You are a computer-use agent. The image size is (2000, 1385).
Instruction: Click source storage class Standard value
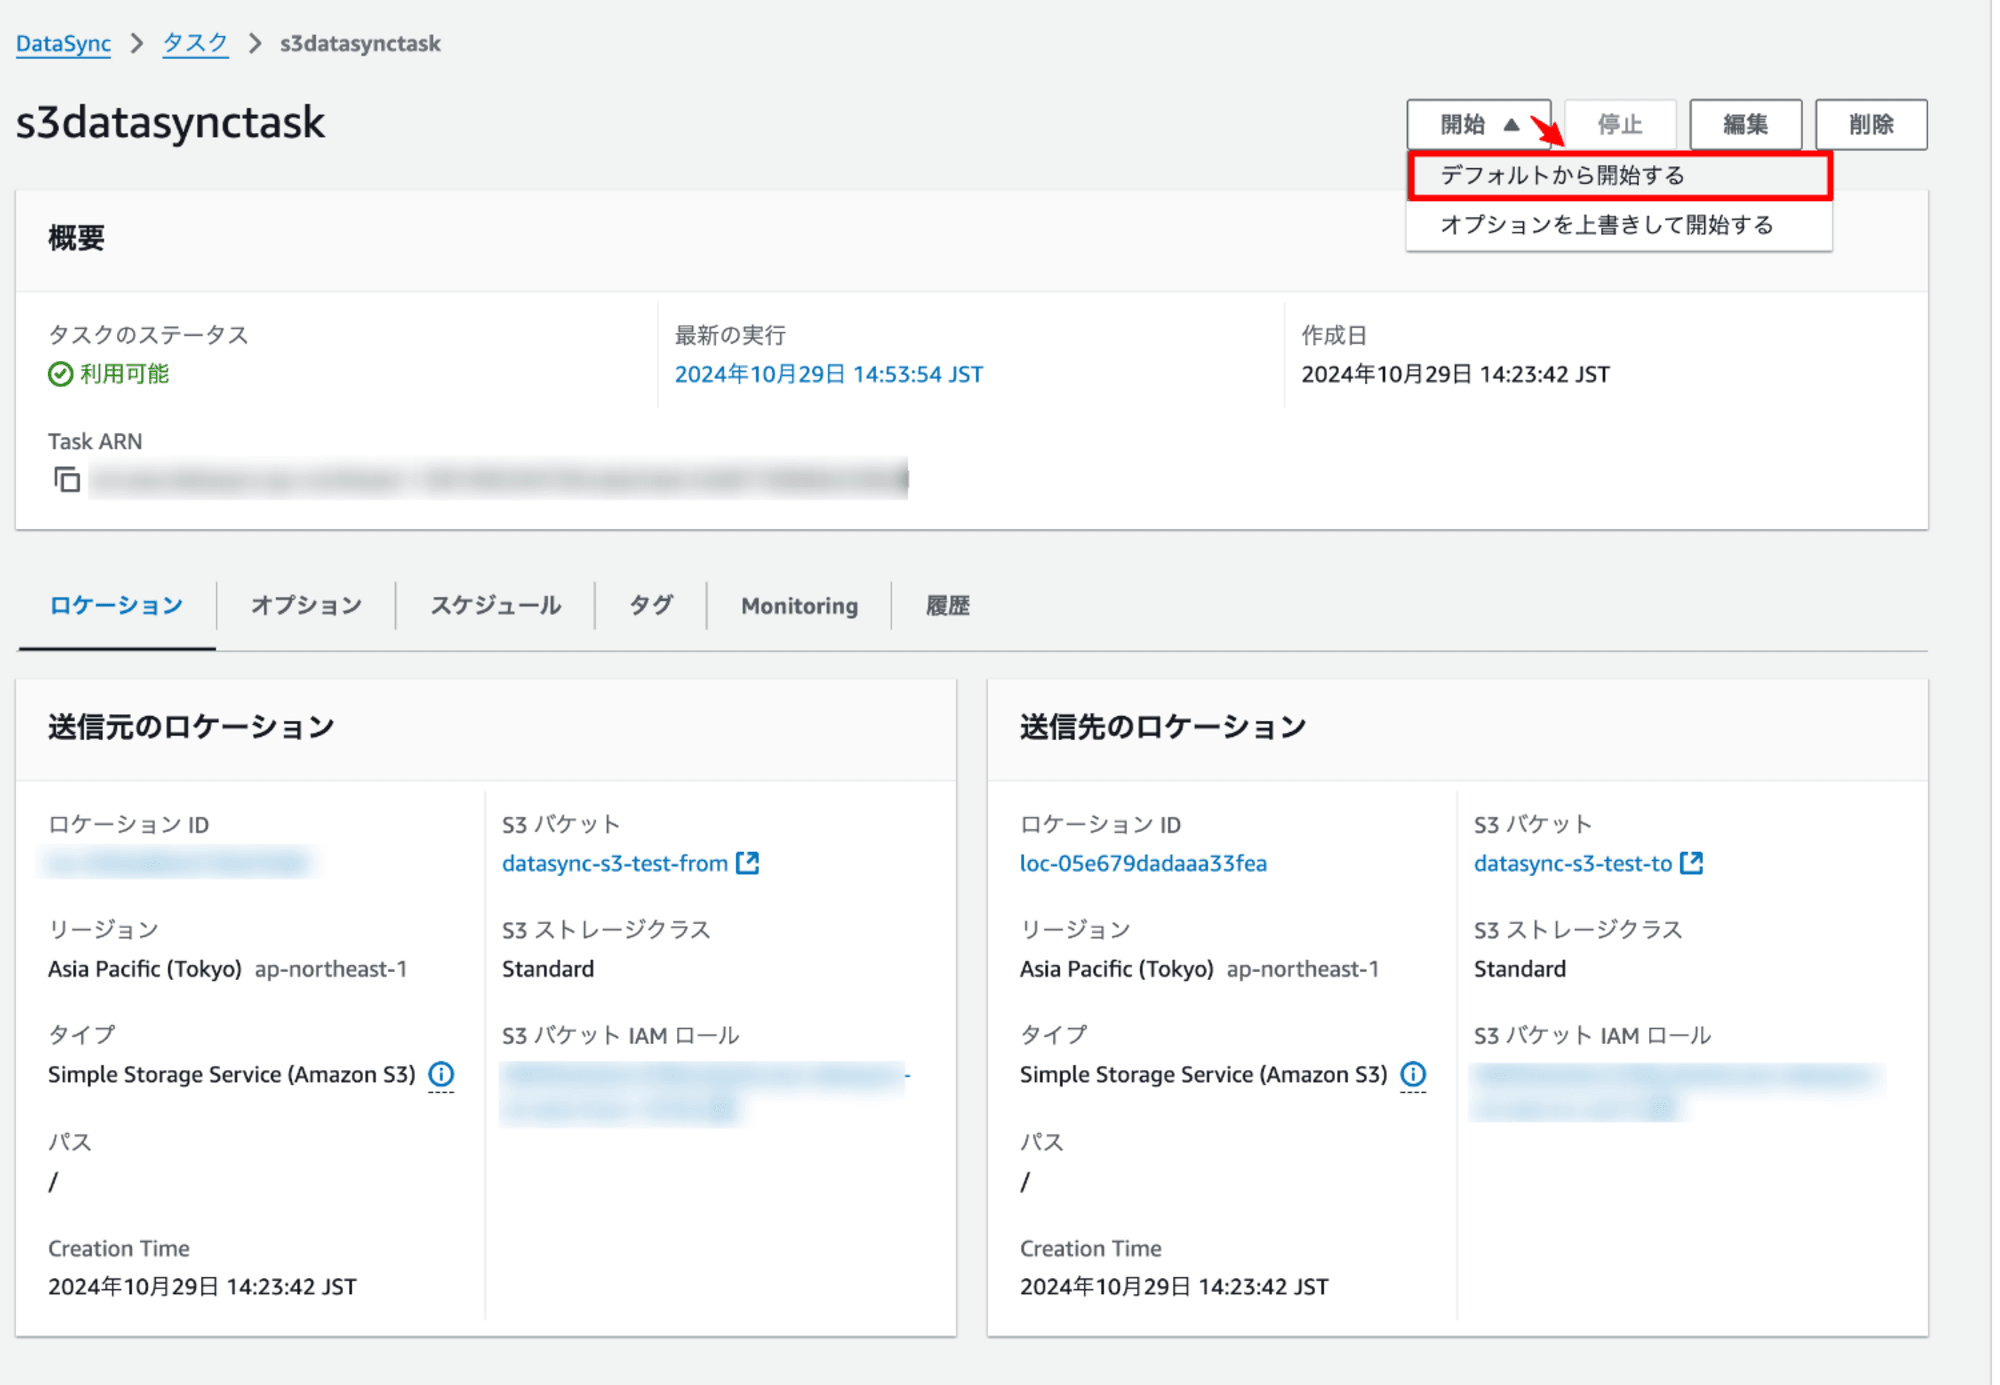pyautogui.click(x=548, y=969)
